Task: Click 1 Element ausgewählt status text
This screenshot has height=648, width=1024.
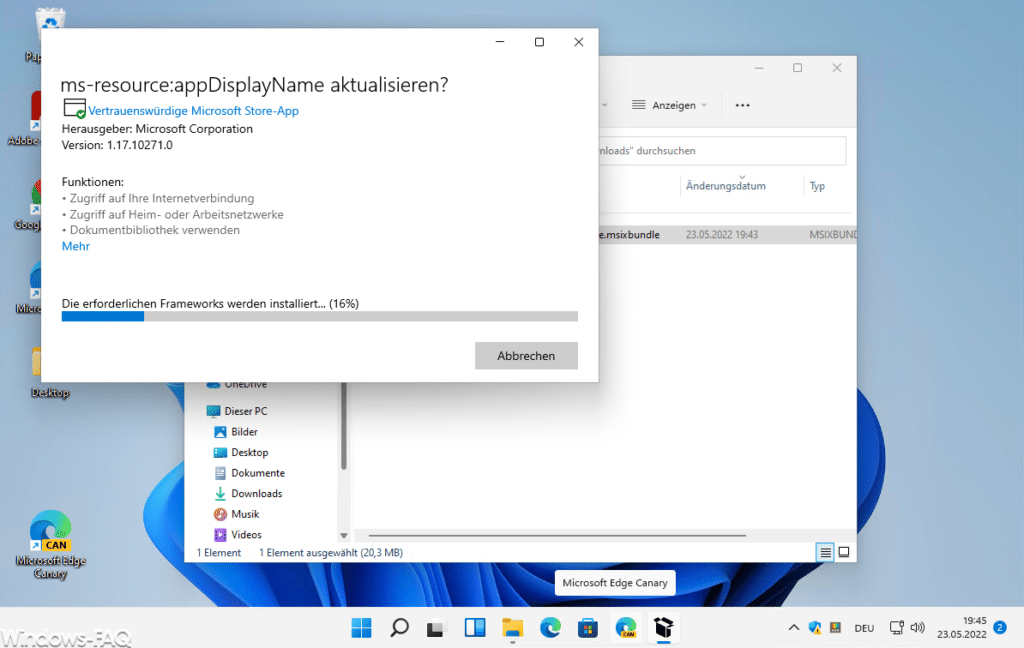Action: click(x=330, y=553)
